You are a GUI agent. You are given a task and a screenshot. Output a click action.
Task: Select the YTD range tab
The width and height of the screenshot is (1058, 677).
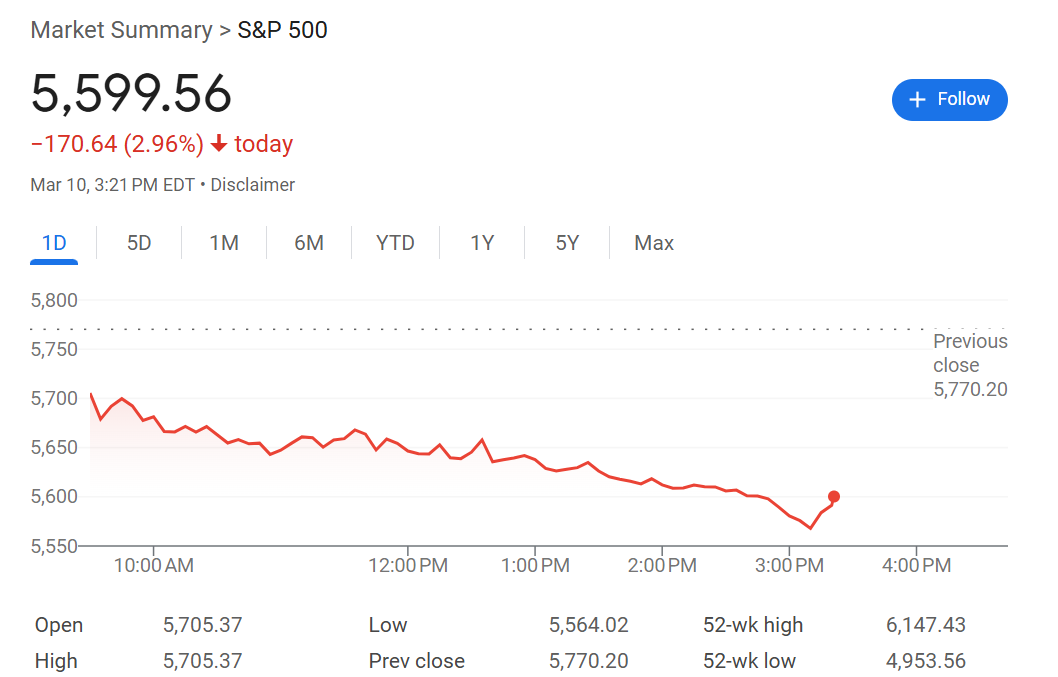395,243
